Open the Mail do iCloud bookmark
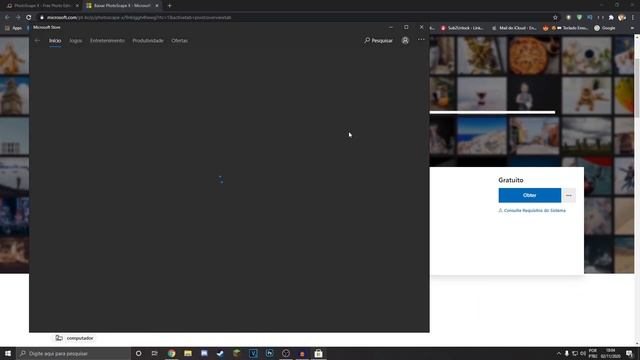Image resolution: width=640 pixels, height=360 pixels. (515, 28)
